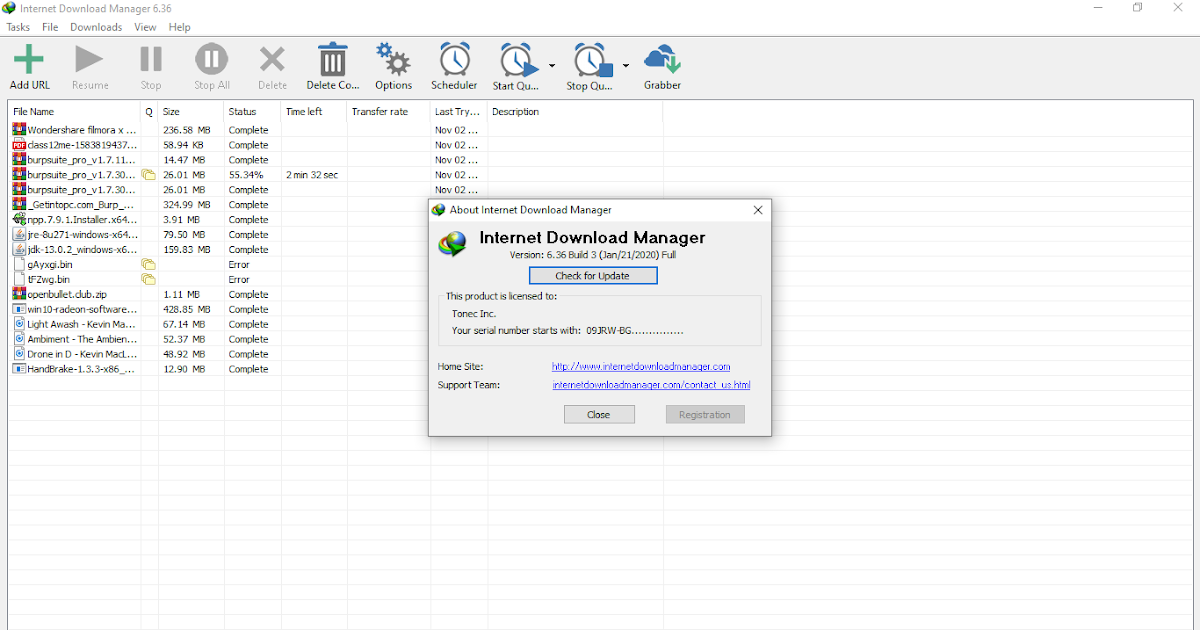Image resolution: width=1200 pixels, height=630 pixels.
Task: Select the gAyxgi.bin file row
Action: pos(220,265)
